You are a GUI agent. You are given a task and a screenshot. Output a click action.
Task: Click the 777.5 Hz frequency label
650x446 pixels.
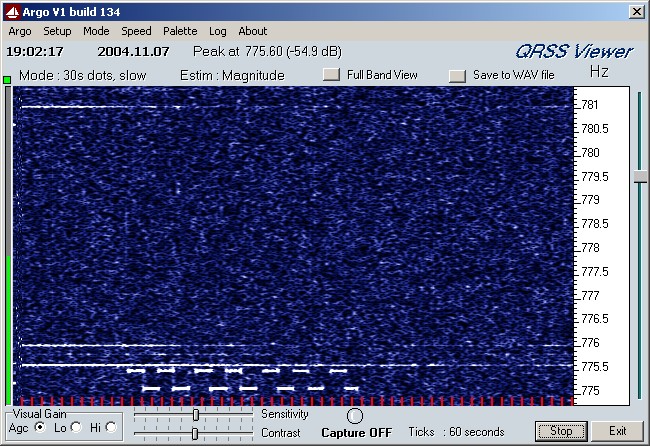[x=595, y=272]
